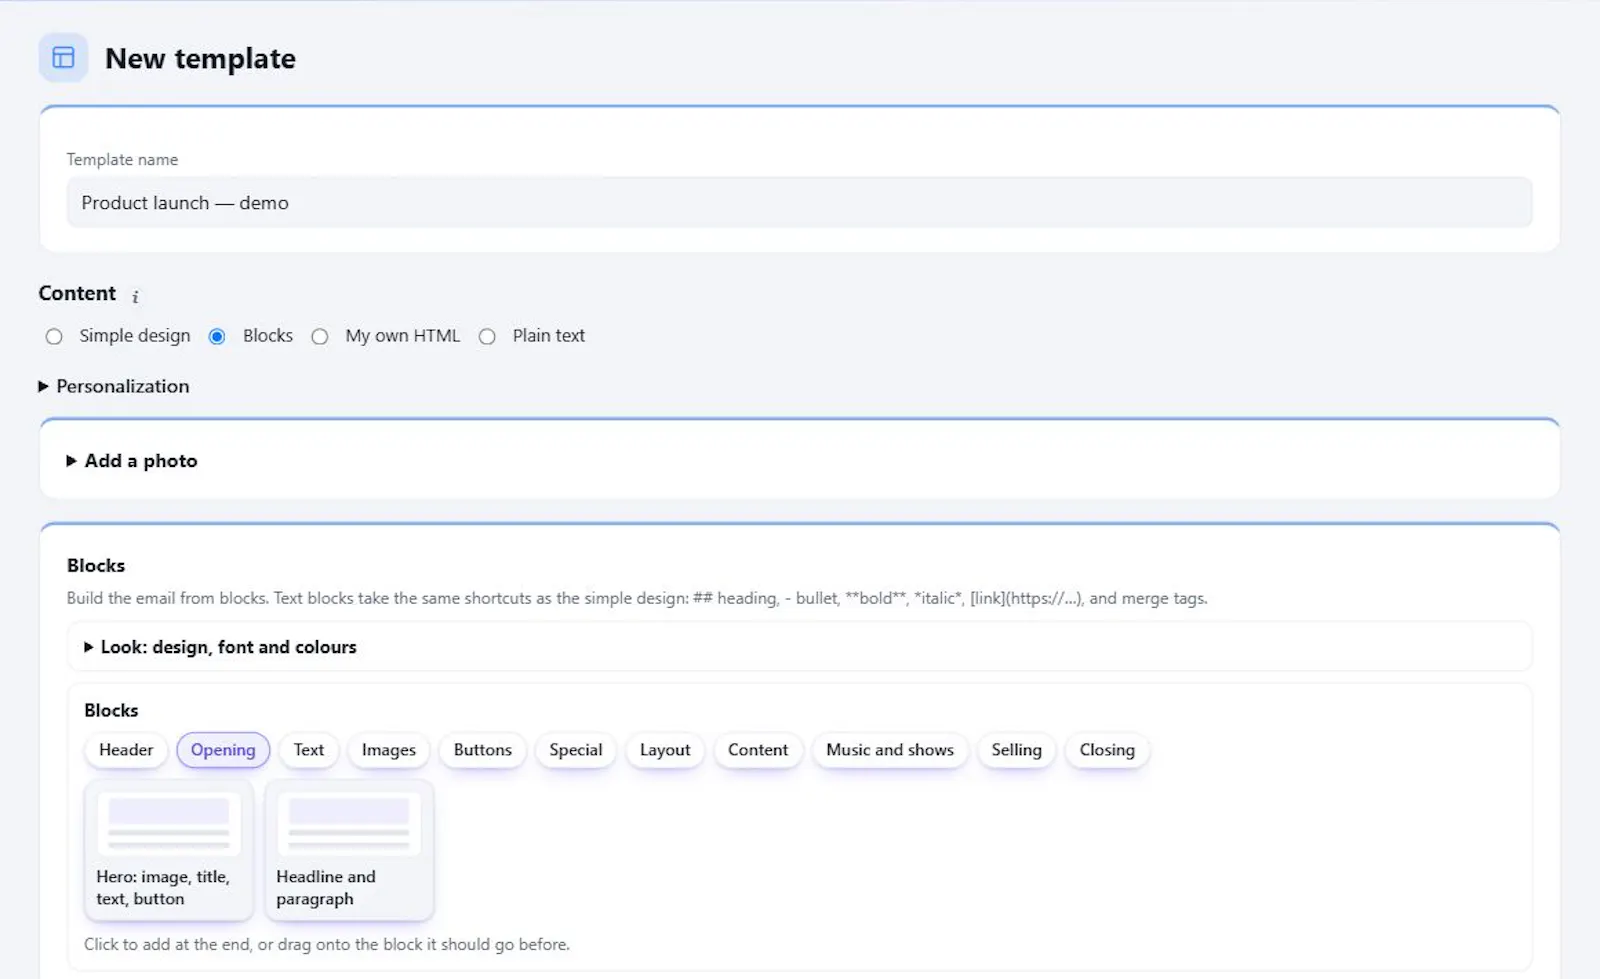Show the Buttons blocks category
The image size is (1600, 979).
click(483, 750)
